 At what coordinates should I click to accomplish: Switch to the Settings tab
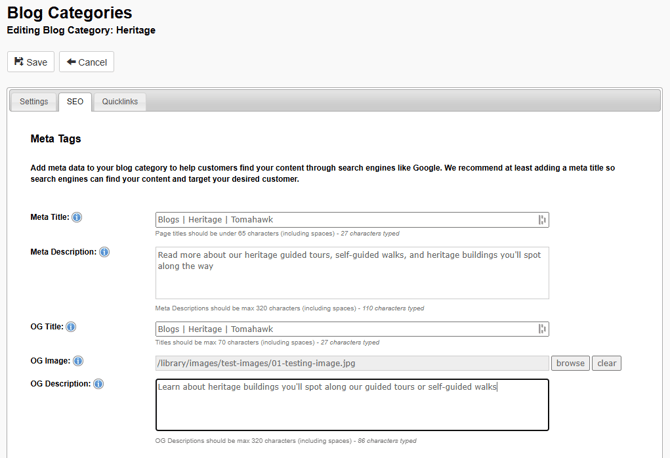pos(34,101)
